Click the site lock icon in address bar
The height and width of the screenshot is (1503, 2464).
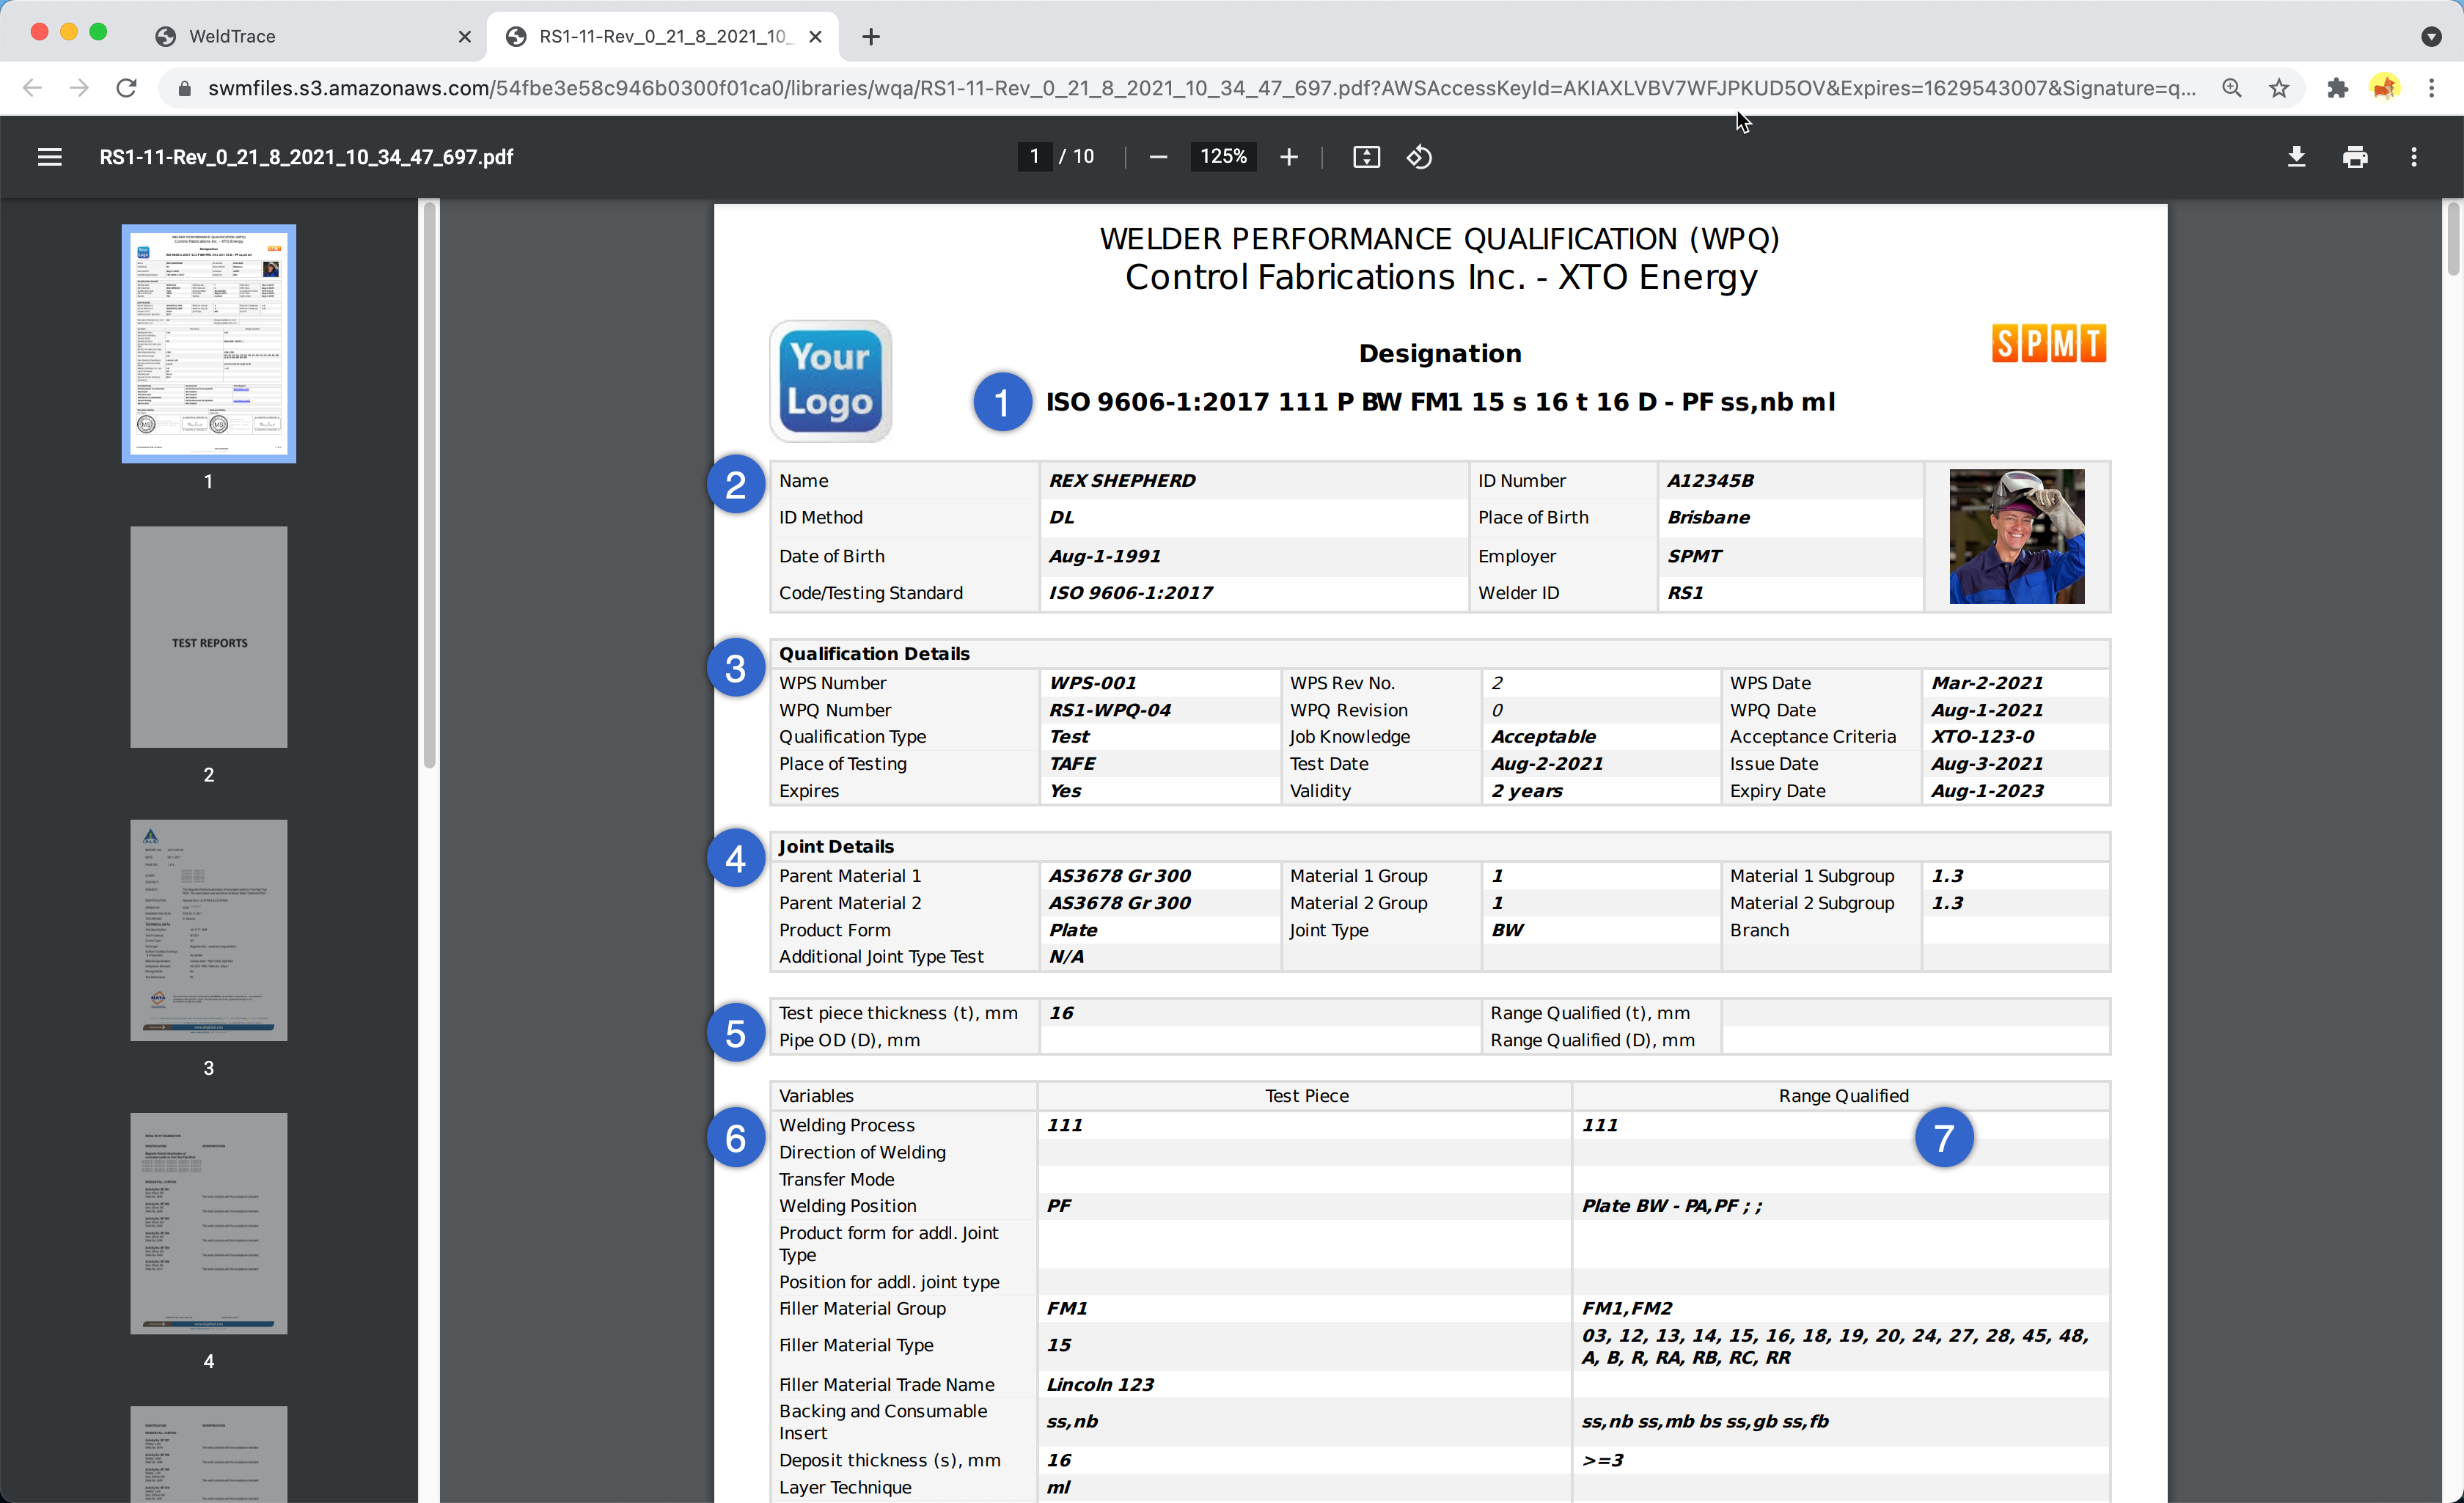click(184, 88)
